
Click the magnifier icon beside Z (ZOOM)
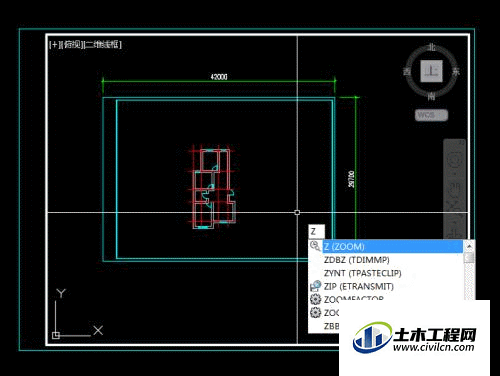coord(315,246)
